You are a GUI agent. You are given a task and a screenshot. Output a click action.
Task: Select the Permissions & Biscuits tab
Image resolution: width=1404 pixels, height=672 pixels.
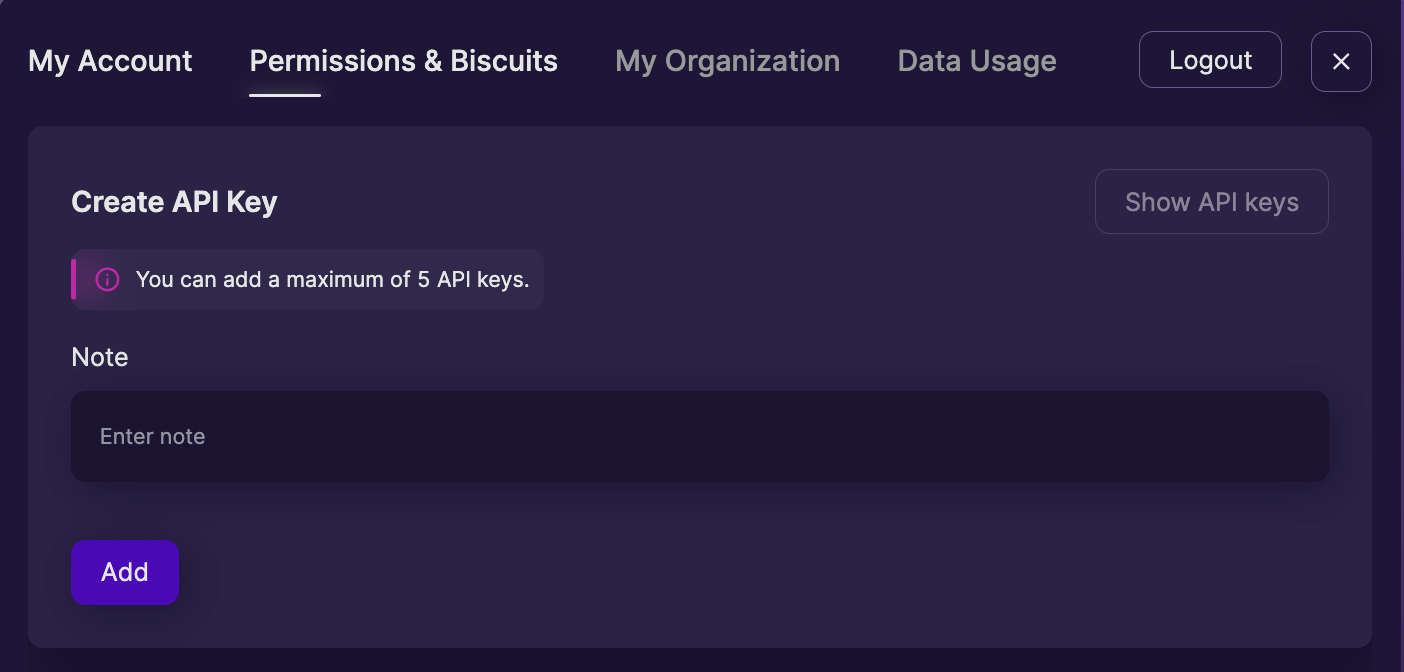[404, 61]
